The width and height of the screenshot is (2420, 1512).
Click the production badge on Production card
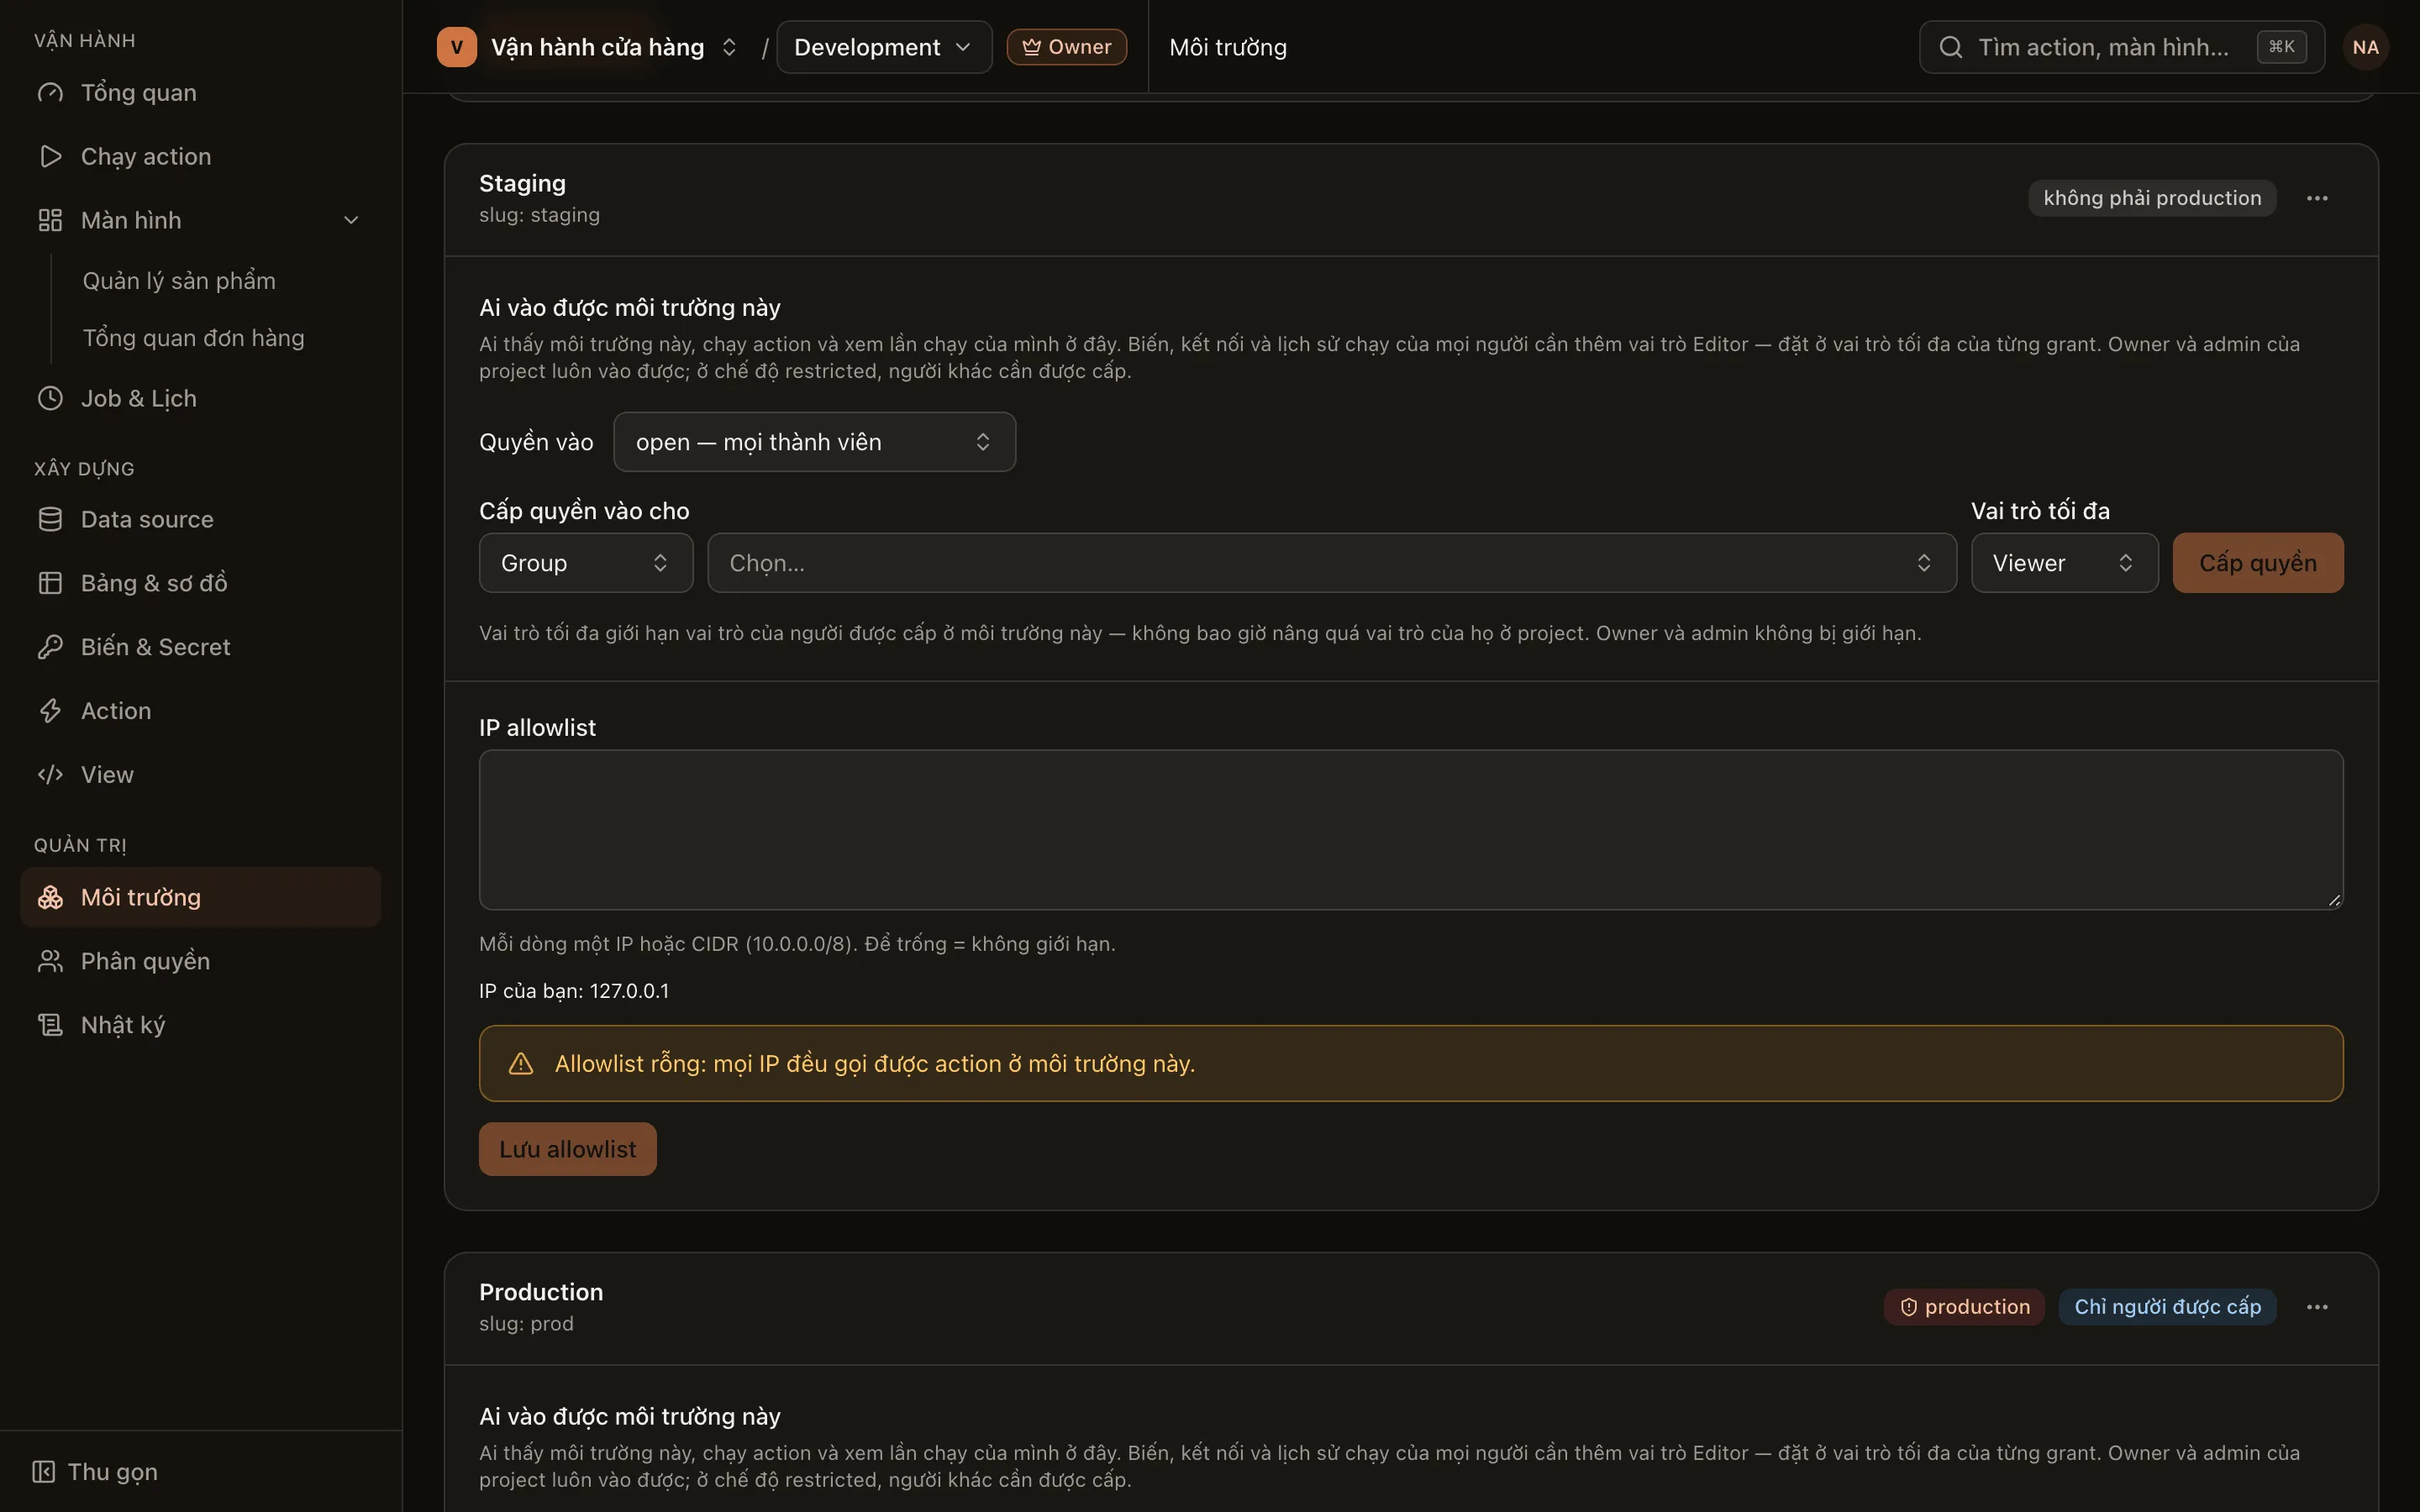[1964, 1307]
